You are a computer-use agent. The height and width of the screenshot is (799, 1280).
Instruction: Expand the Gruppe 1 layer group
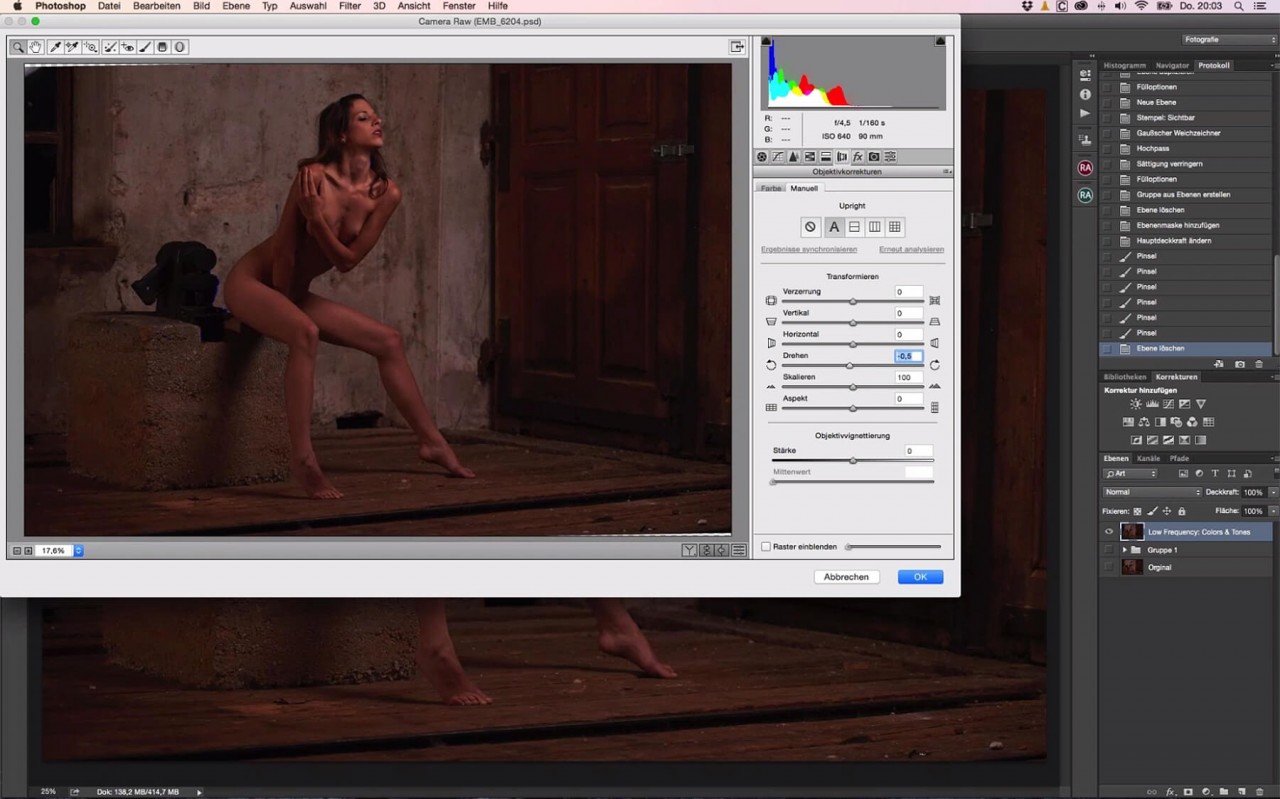(1124, 550)
